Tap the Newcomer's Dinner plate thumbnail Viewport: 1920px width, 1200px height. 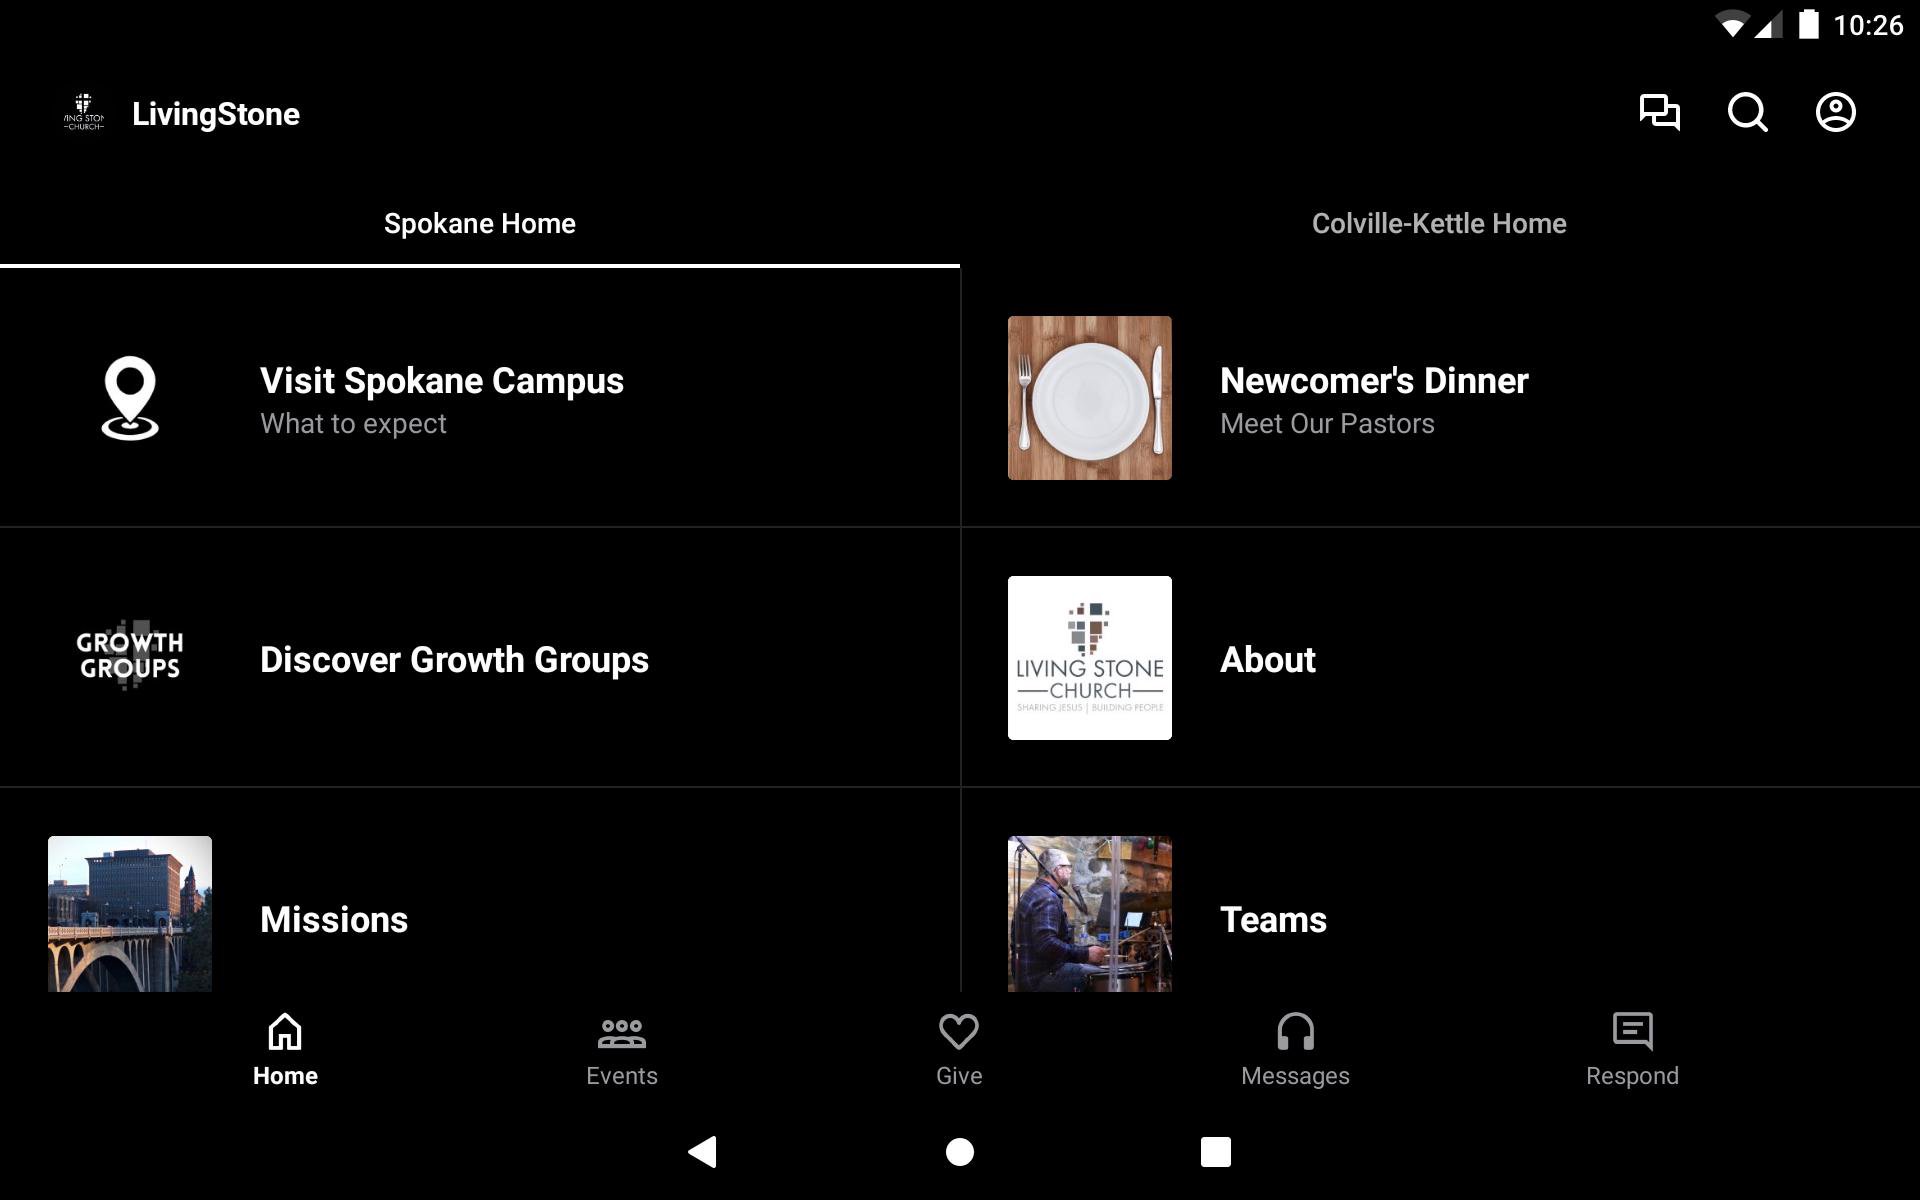tap(1089, 398)
